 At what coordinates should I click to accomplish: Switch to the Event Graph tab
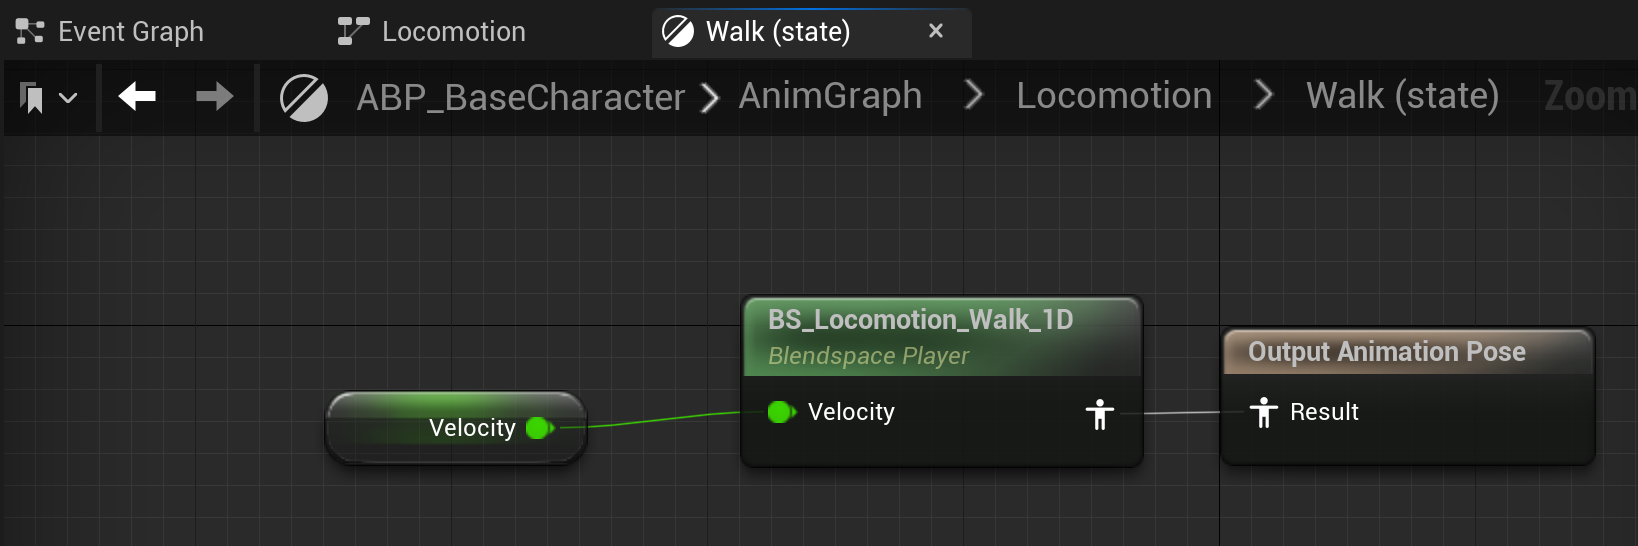[110, 32]
